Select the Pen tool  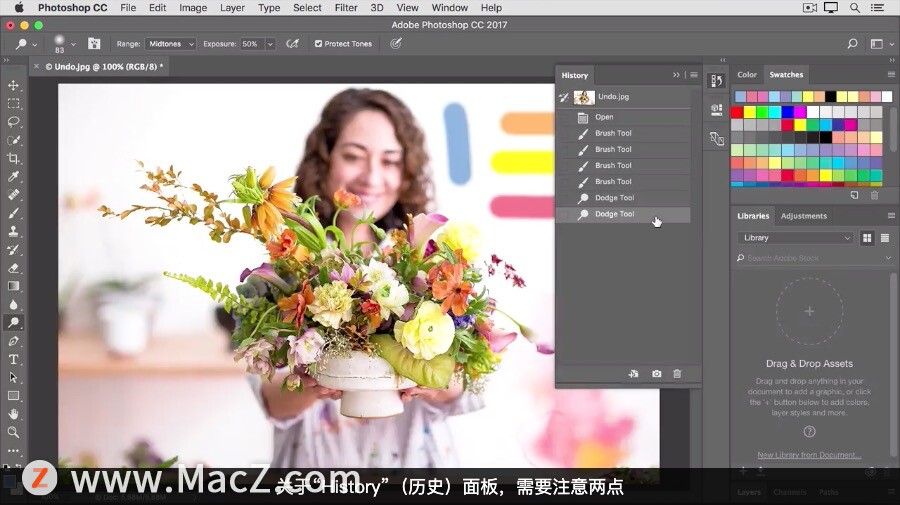[13, 341]
